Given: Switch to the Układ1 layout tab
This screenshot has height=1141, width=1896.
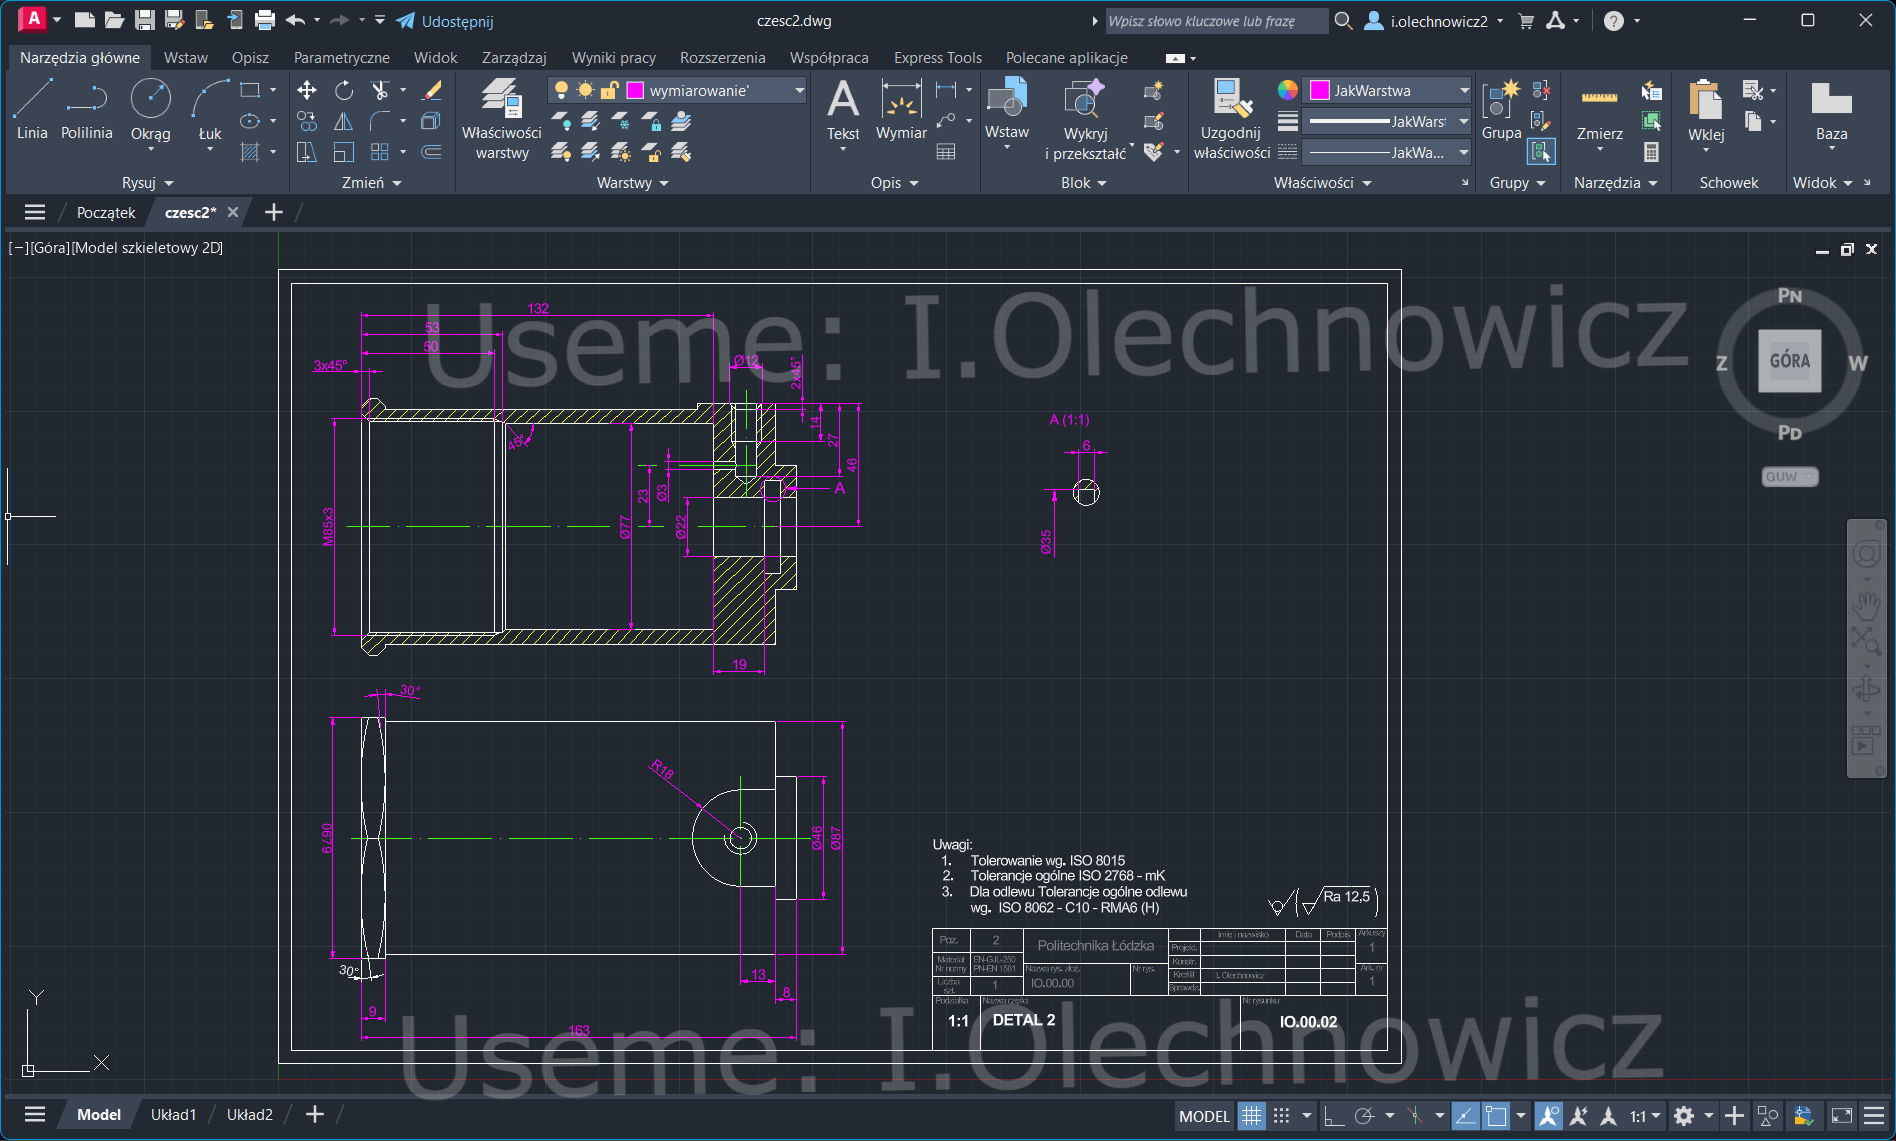Looking at the screenshot, I should pyautogui.click(x=173, y=1115).
